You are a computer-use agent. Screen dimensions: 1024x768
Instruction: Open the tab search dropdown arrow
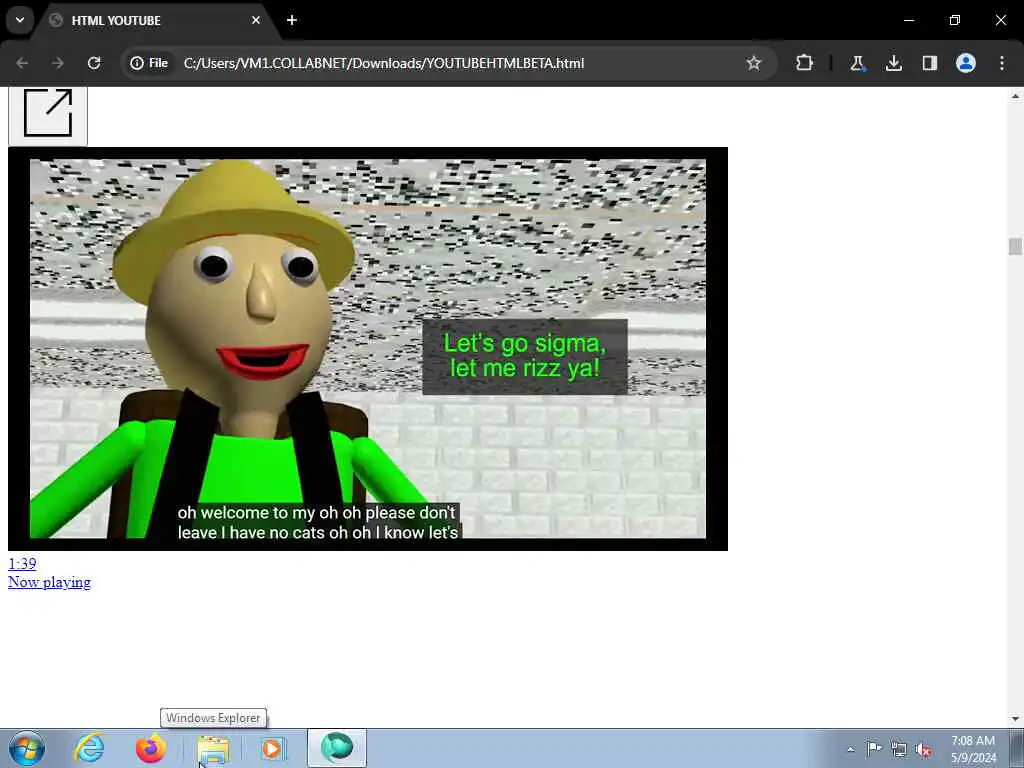tap(20, 20)
